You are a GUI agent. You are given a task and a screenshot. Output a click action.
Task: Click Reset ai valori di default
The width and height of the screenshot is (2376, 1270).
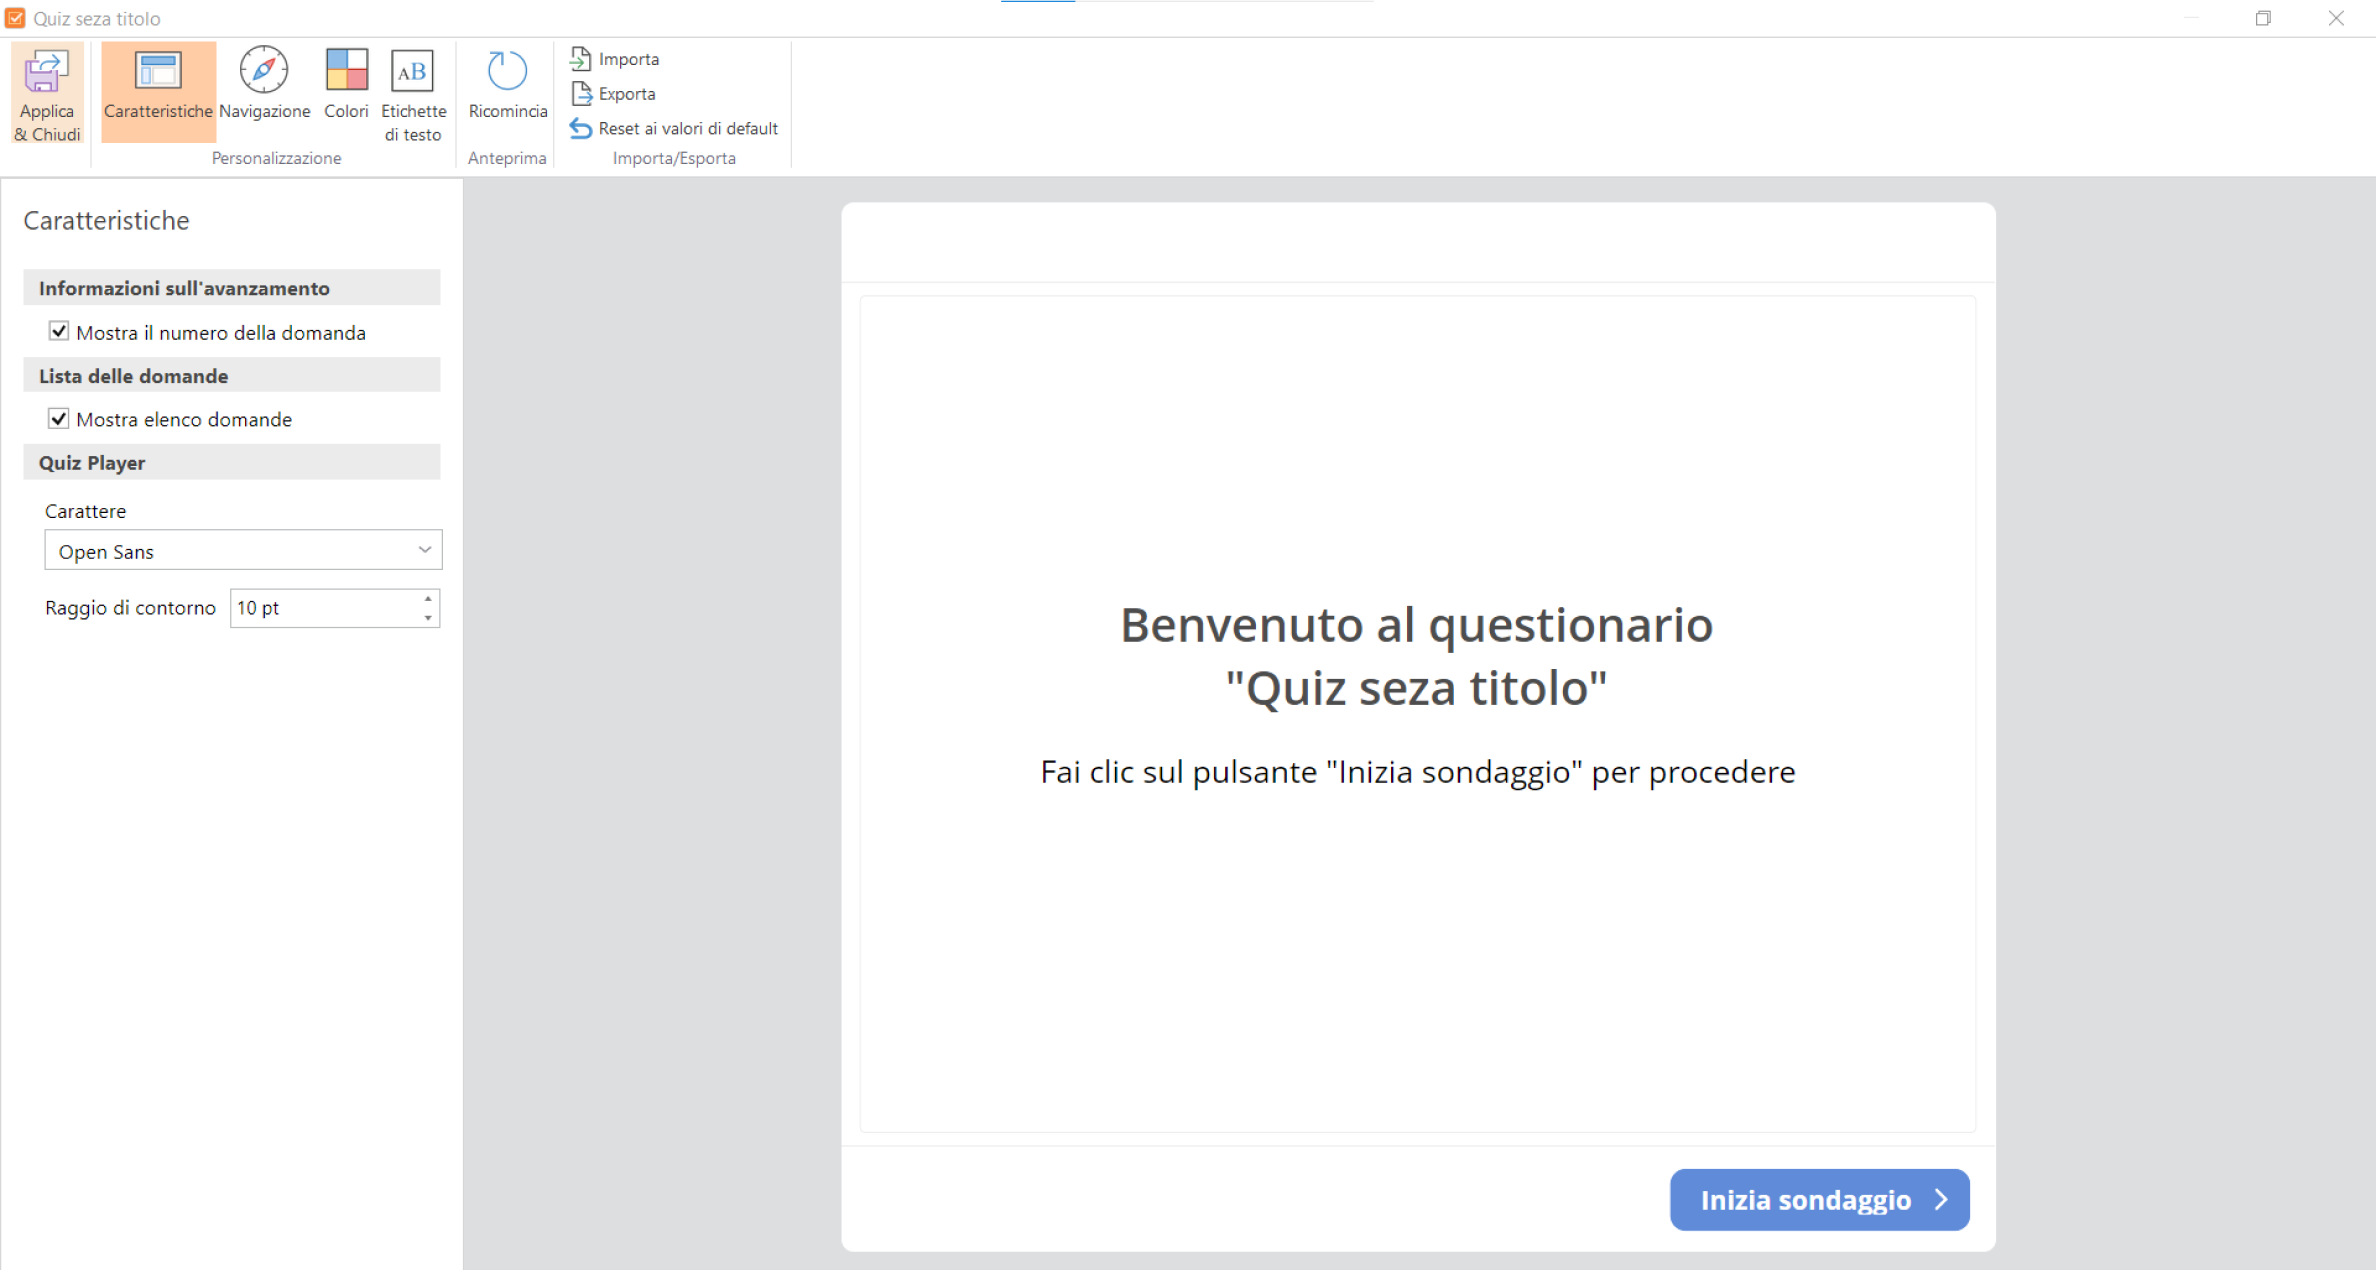tap(674, 129)
